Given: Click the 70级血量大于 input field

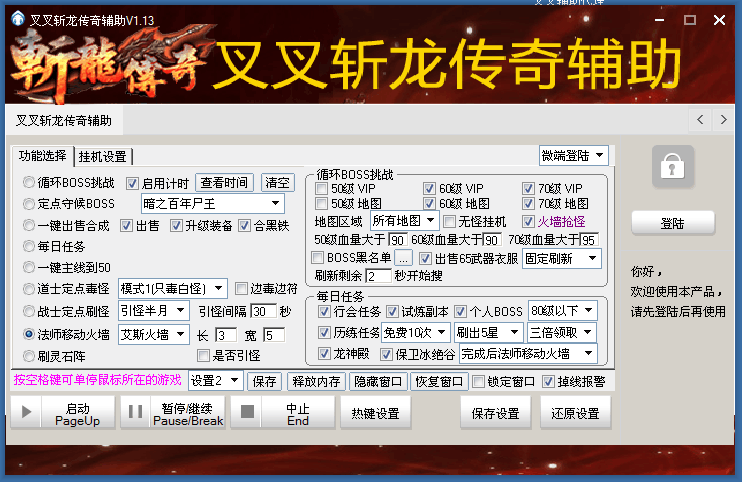Looking at the screenshot, I should pos(589,240).
